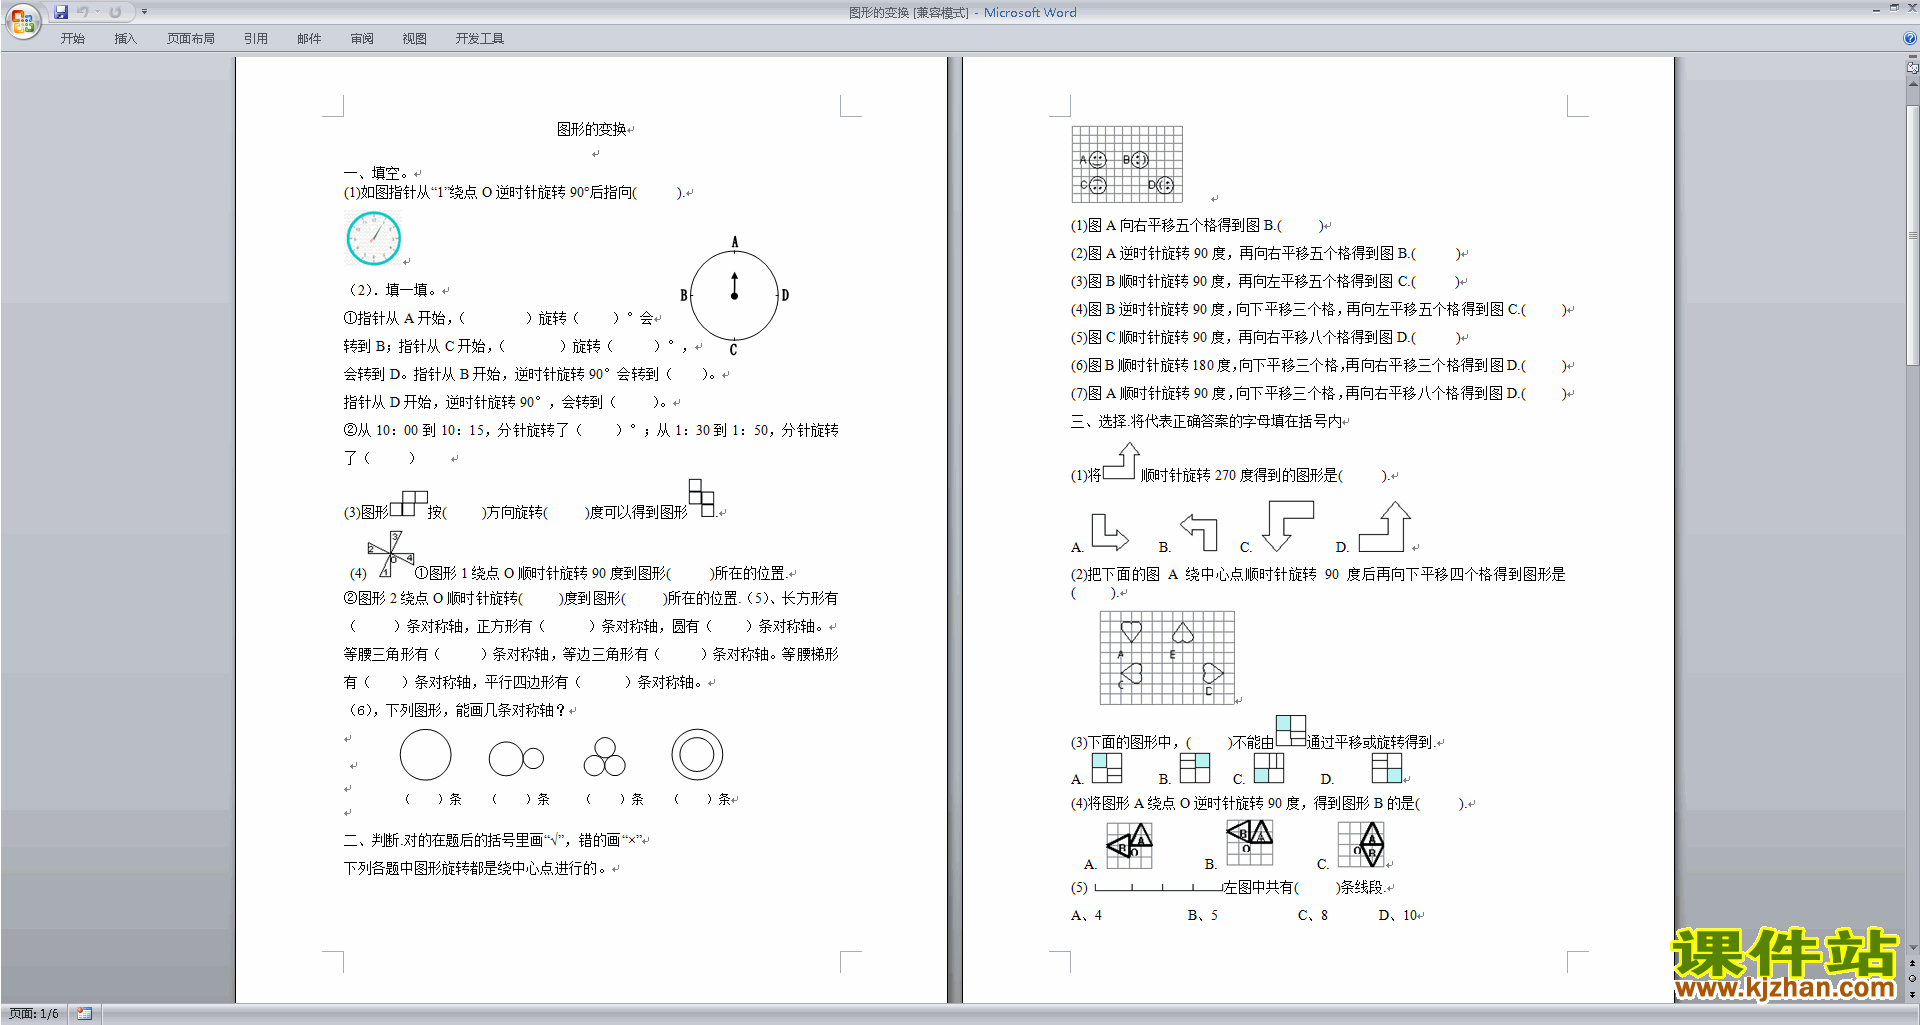Viewport: 1920px width, 1025px height.
Task: Click arrow option C pointing down
Action: 1287,526
